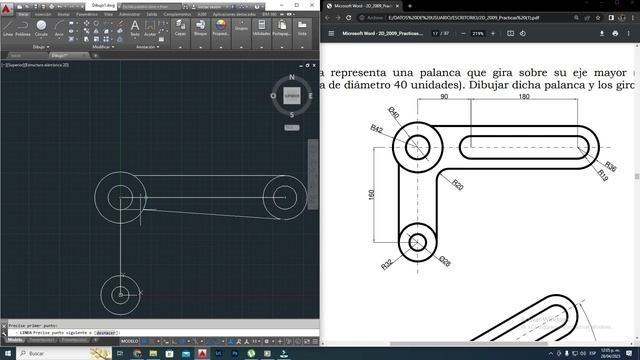Select the Texto annotation tool
Viewport: 640px width, 360px height.
pos(135,29)
